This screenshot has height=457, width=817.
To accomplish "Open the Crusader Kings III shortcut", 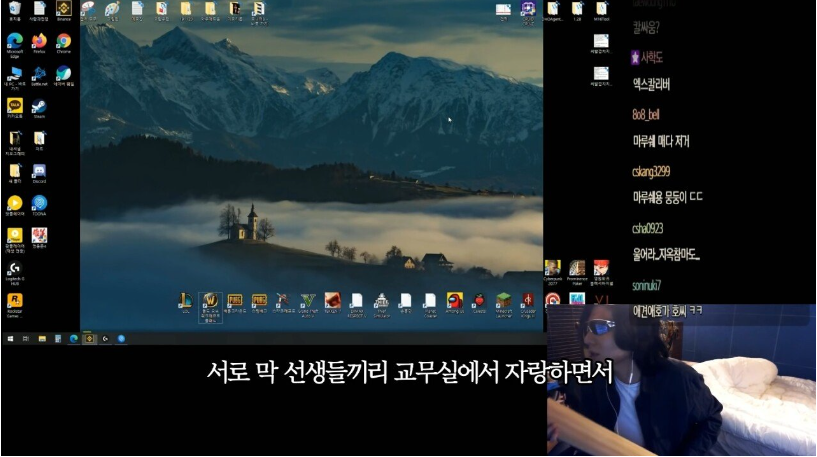I will pyautogui.click(x=528, y=306).
